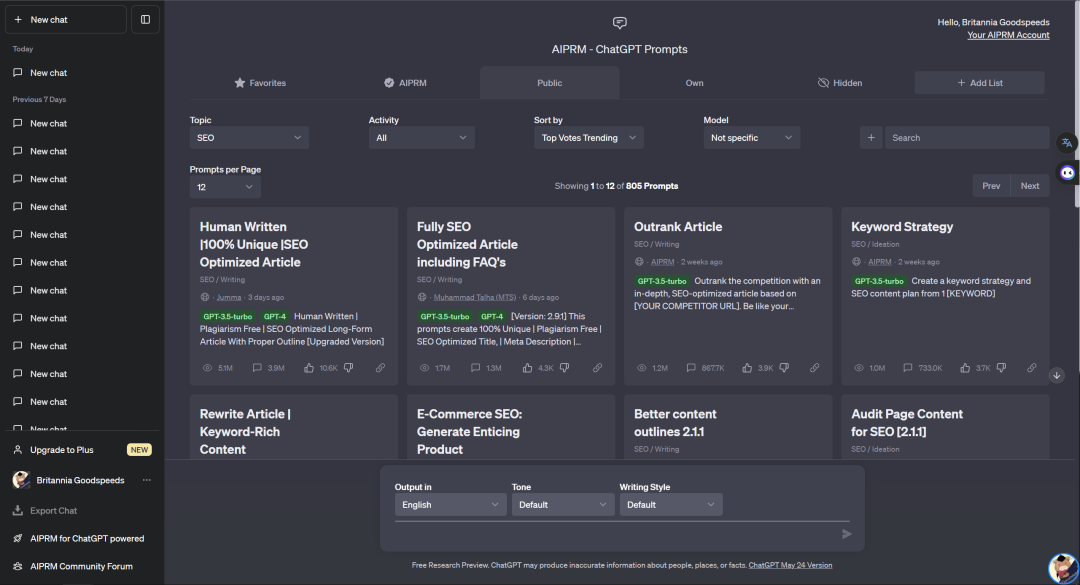
Task: Click the send message arrow icon
Action: click(847, 534)
